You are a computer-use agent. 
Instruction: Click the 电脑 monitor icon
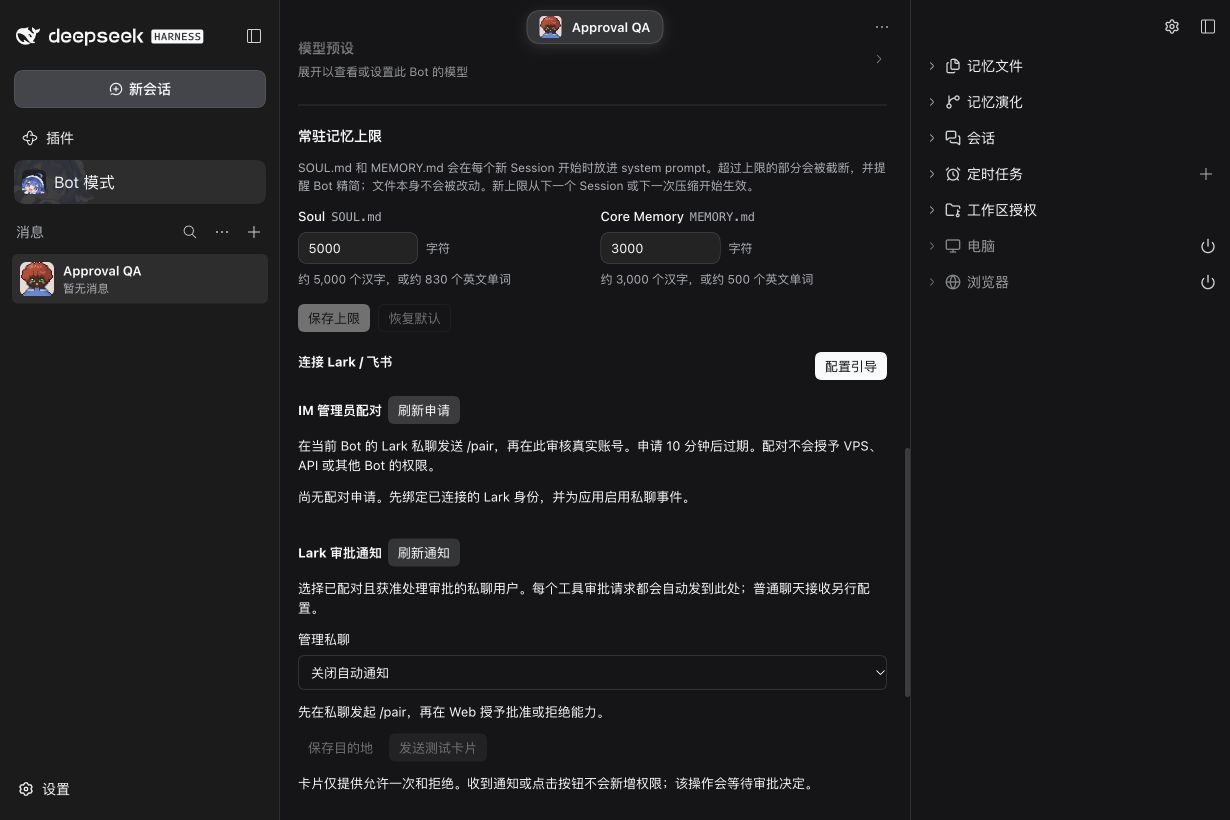click(953, 246)
